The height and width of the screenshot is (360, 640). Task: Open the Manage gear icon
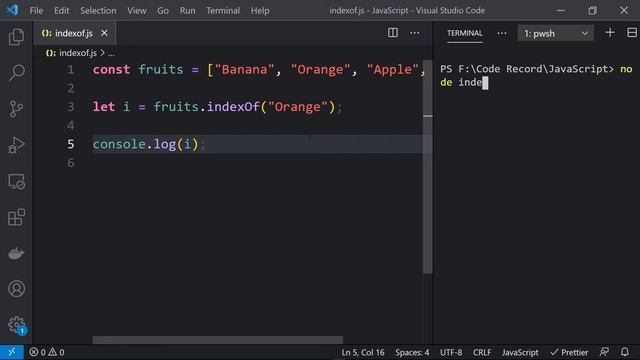click(16, 325)
